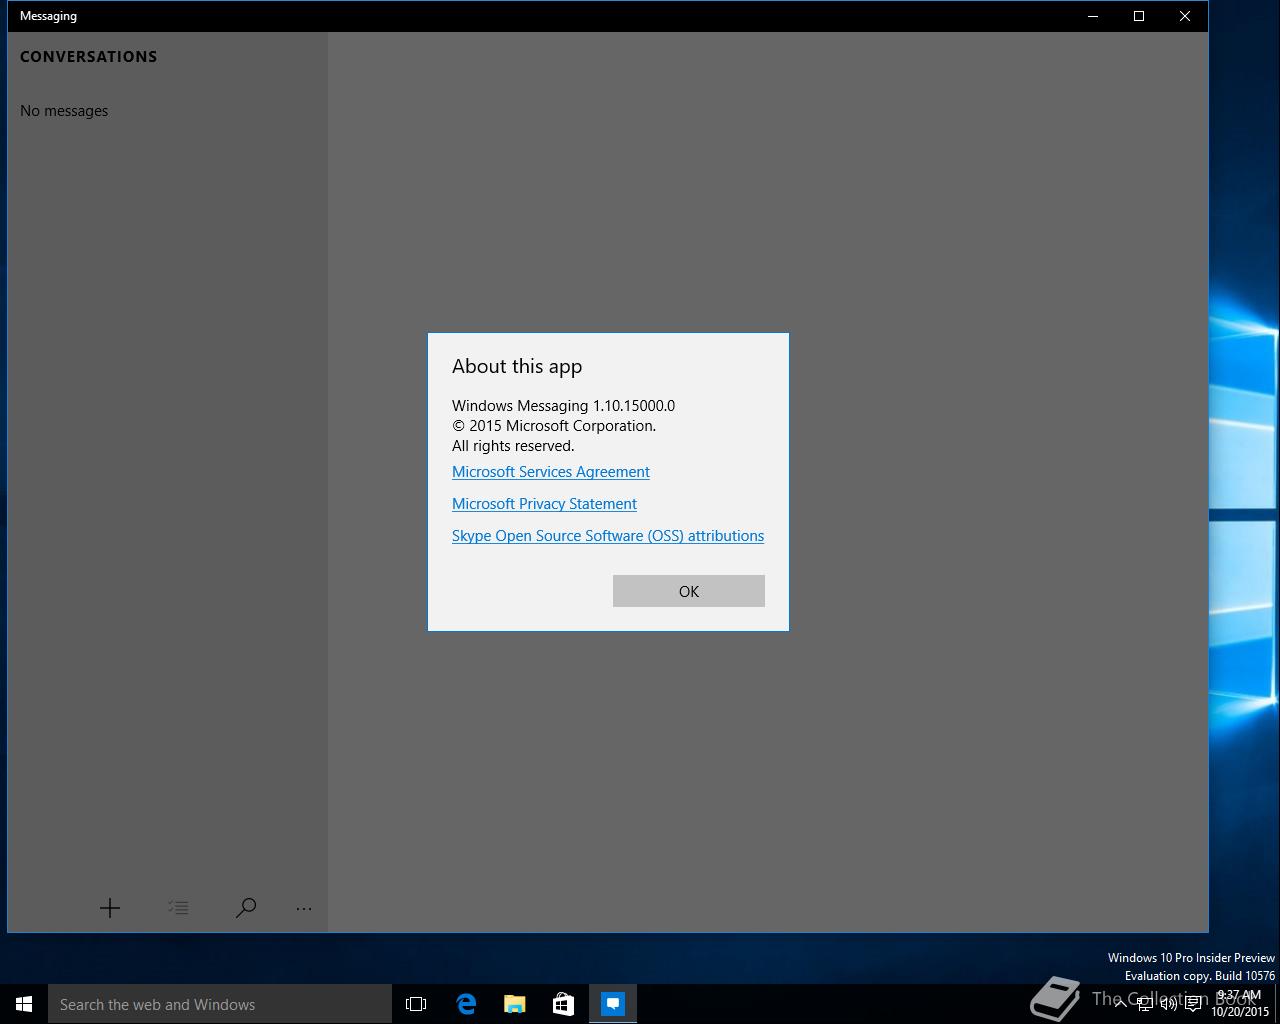Open the Store from the taskbar

tap(564, 1004)
